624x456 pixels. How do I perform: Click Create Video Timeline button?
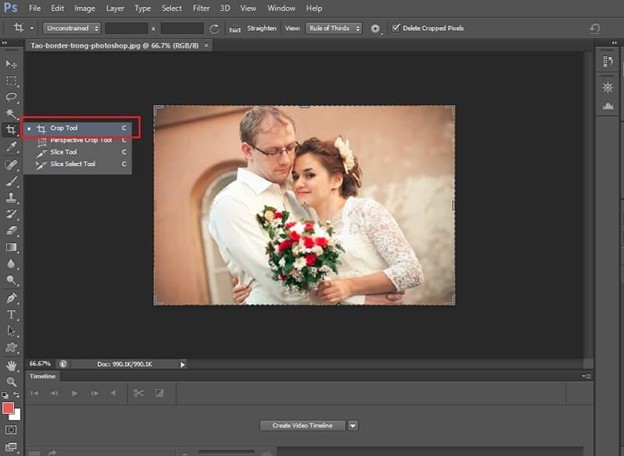tap(302, 425)
